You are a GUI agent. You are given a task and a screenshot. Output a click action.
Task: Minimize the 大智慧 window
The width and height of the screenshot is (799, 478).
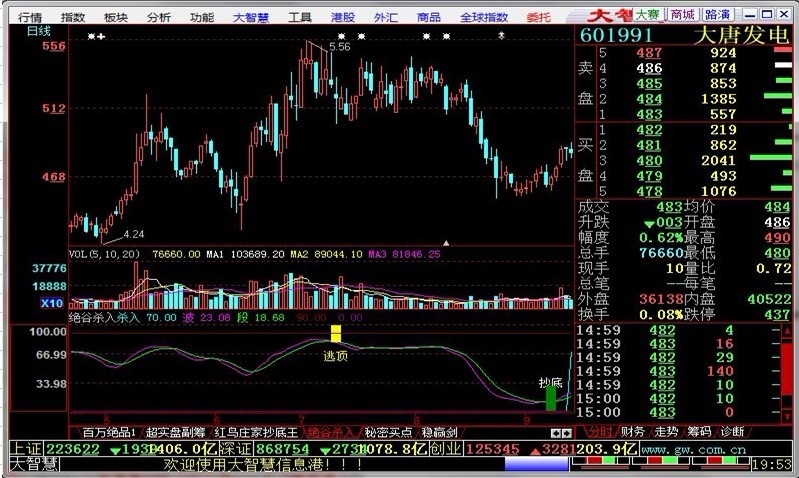coord(750,14)
